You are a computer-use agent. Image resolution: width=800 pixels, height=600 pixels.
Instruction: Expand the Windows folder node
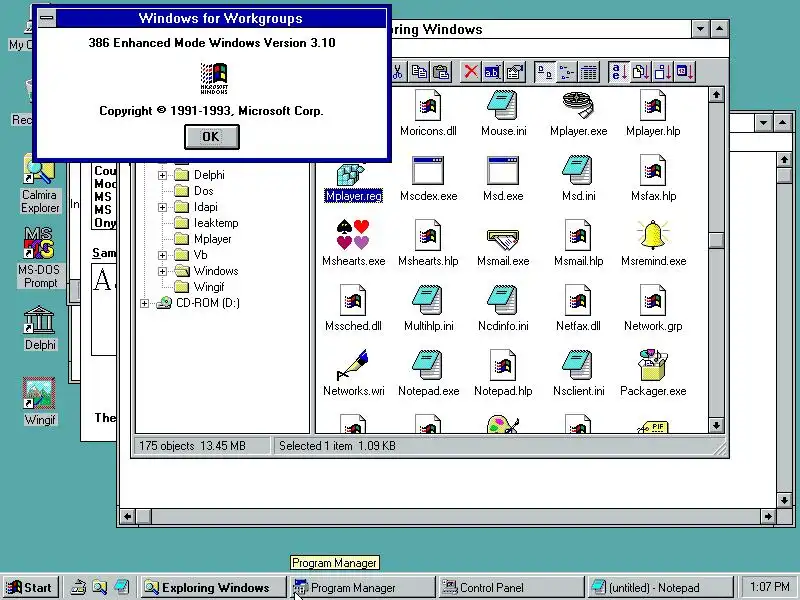tap(162, 271)
